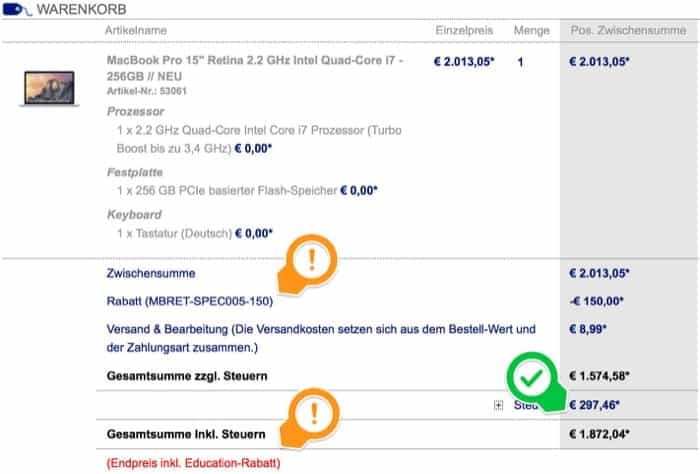Click the Zwischensumme label
Image resolution: width=700 pixels, height=474 pixels.
click(151, 274)
